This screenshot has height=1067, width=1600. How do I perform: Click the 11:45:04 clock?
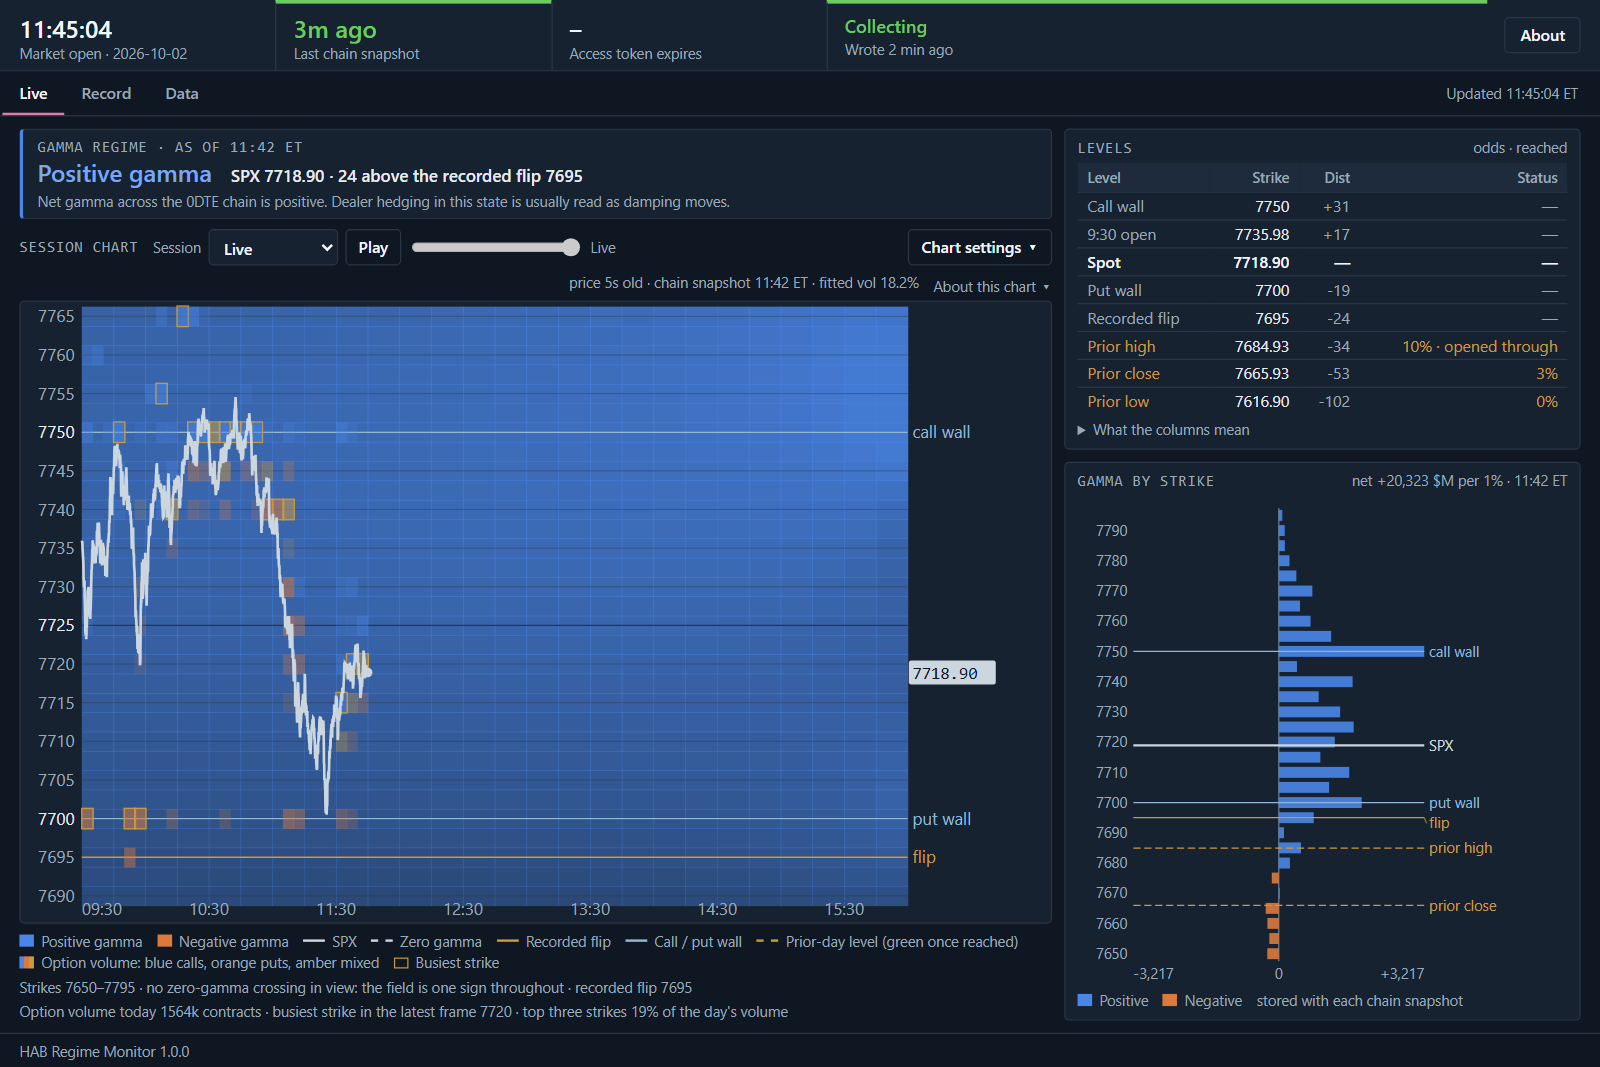66,30
